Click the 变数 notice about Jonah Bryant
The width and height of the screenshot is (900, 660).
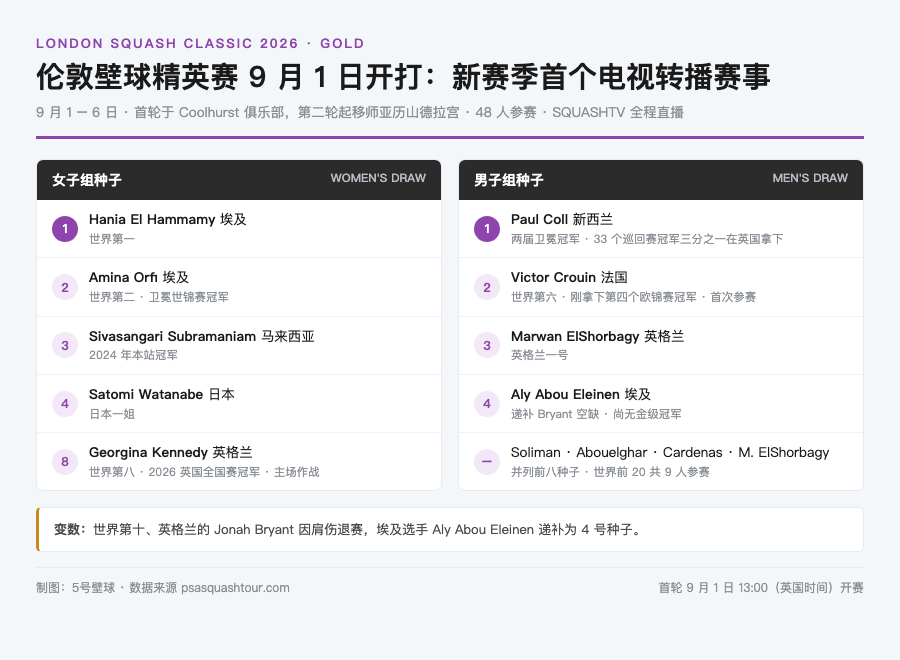coord(450,529)
